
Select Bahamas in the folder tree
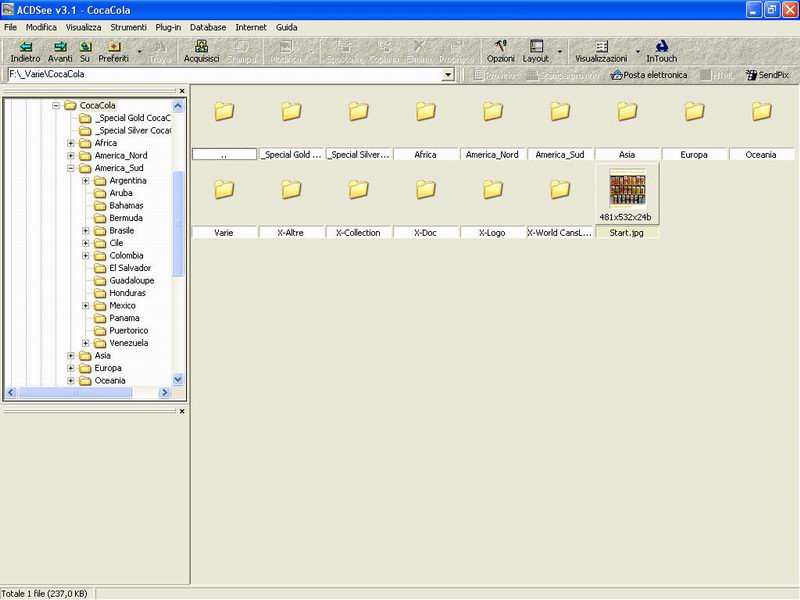coord(127,206)
